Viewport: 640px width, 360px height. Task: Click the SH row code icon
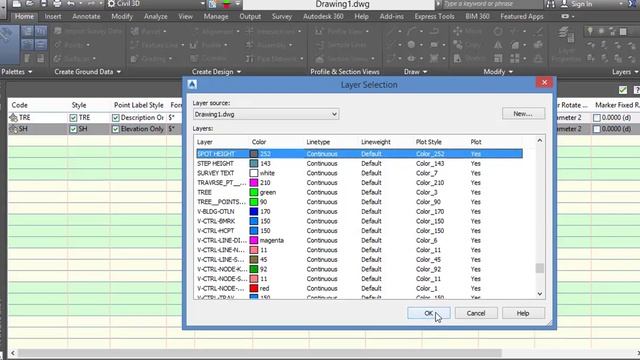click(x=13, y=129)
